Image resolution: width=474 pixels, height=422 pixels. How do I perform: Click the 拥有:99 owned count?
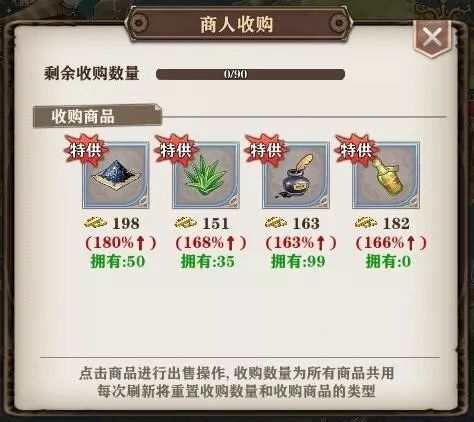click(298, 261)
